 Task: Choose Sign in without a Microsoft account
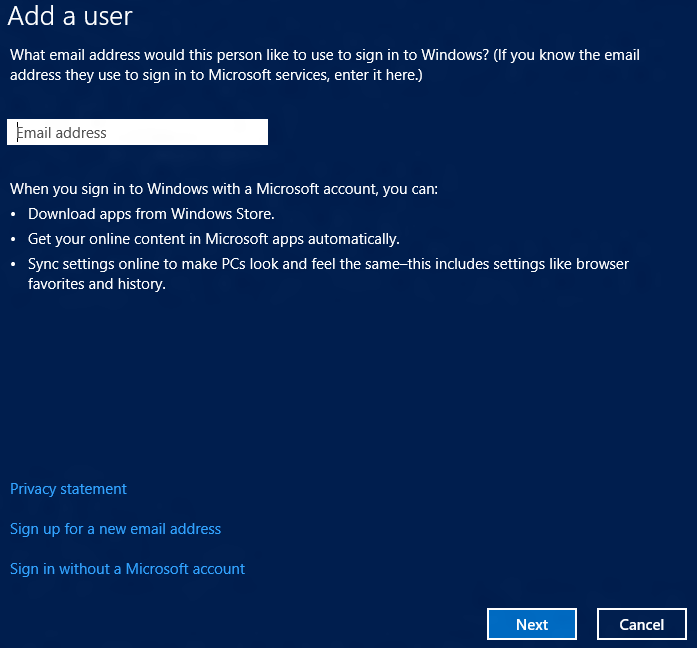click(x=127, y=569)
